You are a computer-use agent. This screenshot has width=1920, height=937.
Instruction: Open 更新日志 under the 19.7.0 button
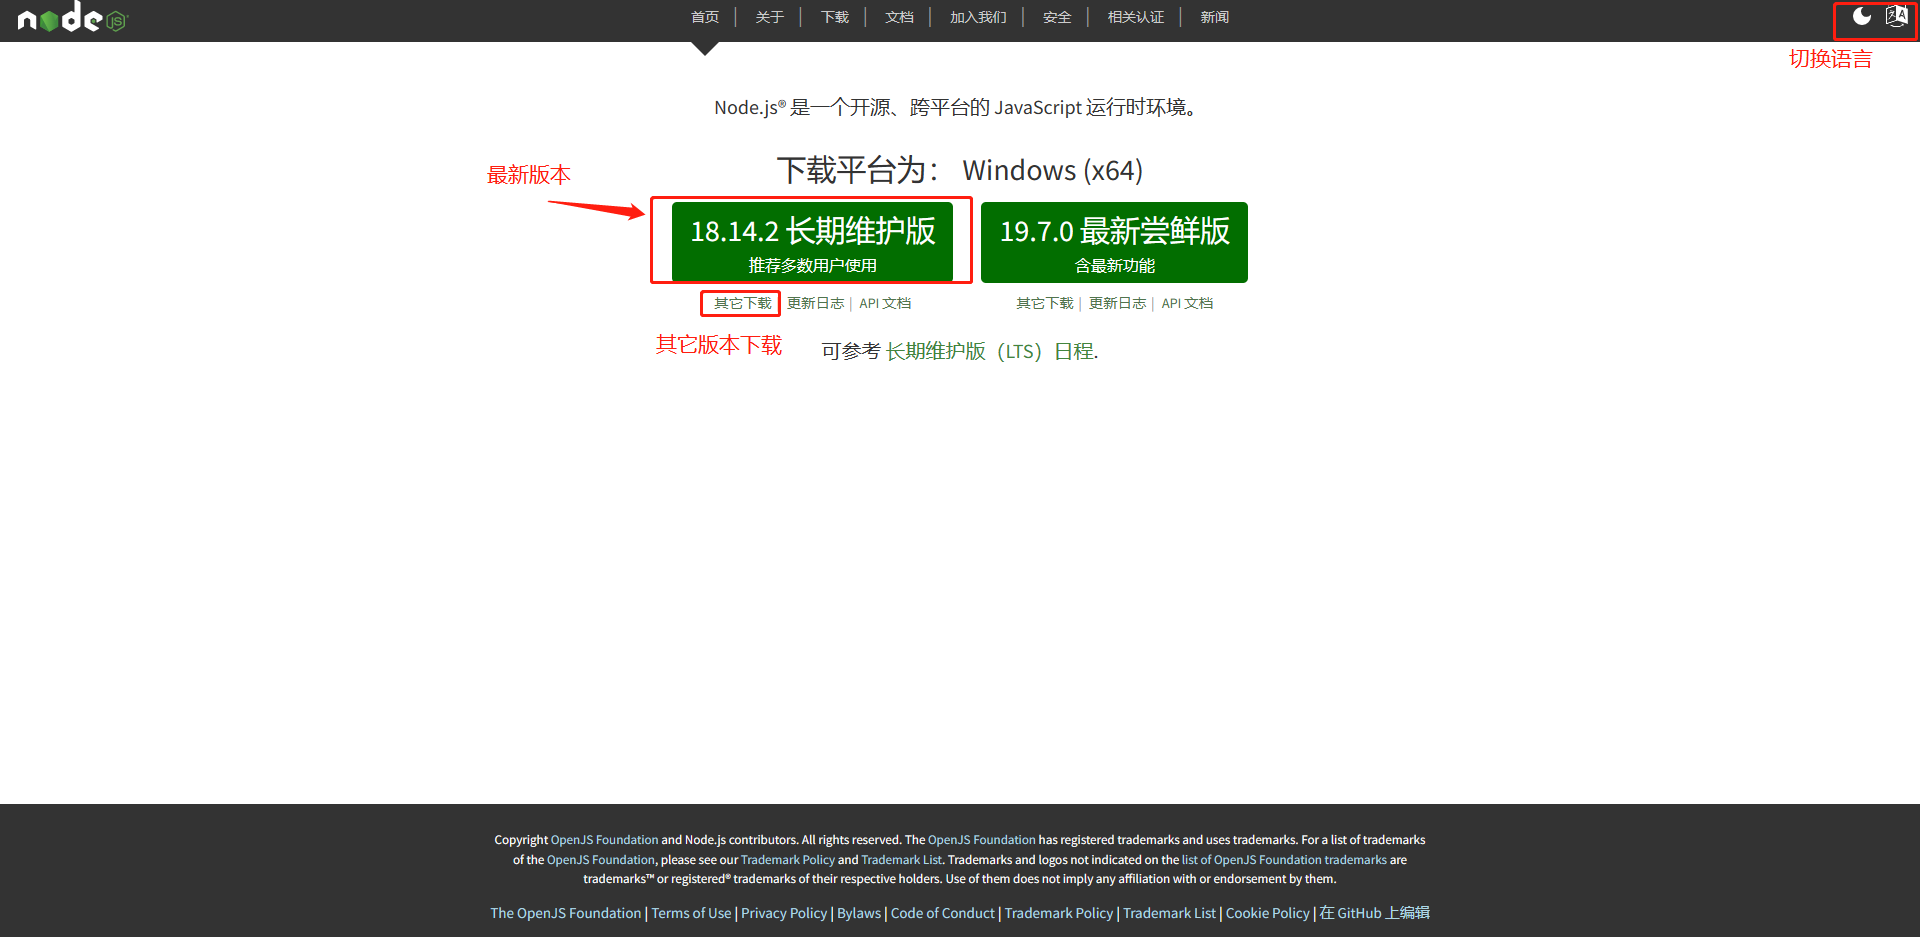point(1117,303)
